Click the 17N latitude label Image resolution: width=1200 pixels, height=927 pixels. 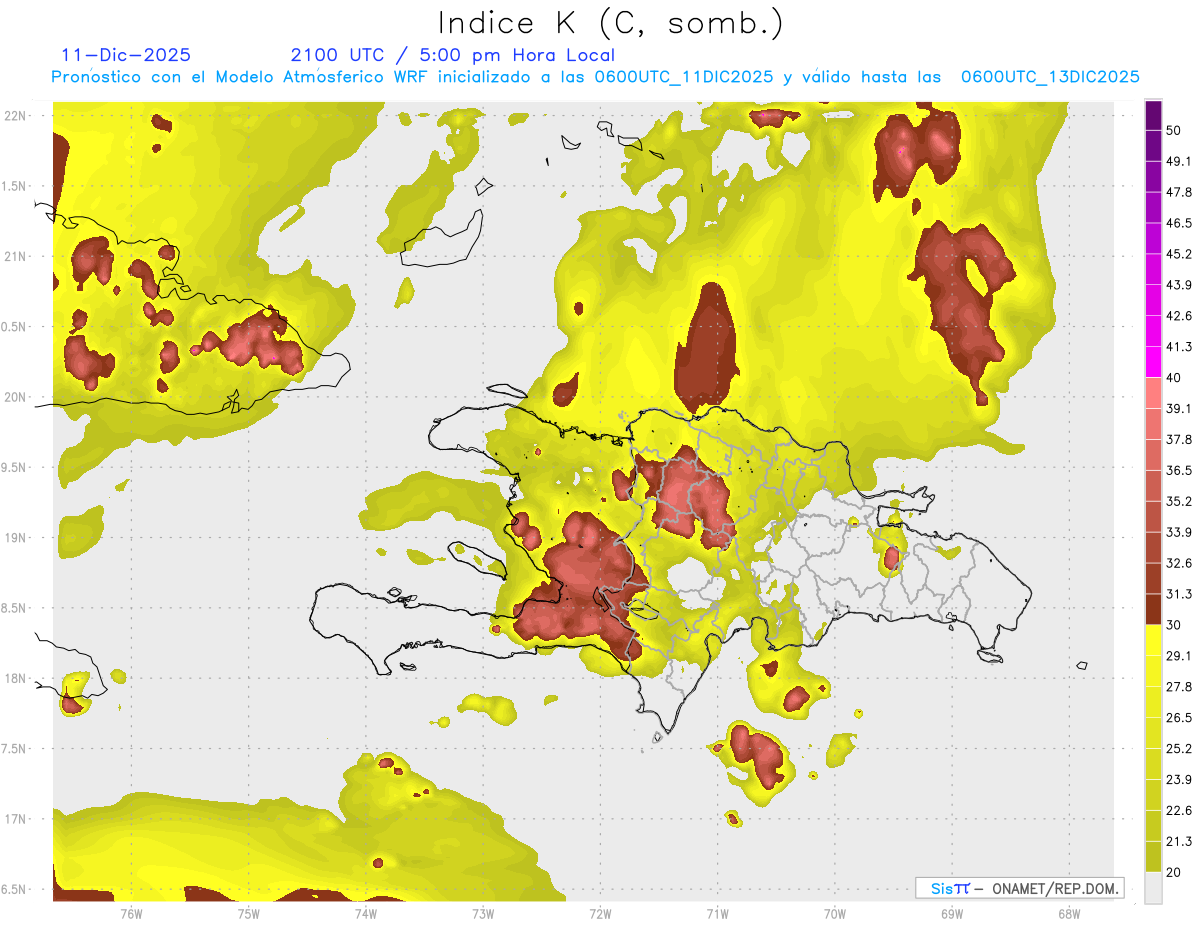pos(14,819)
